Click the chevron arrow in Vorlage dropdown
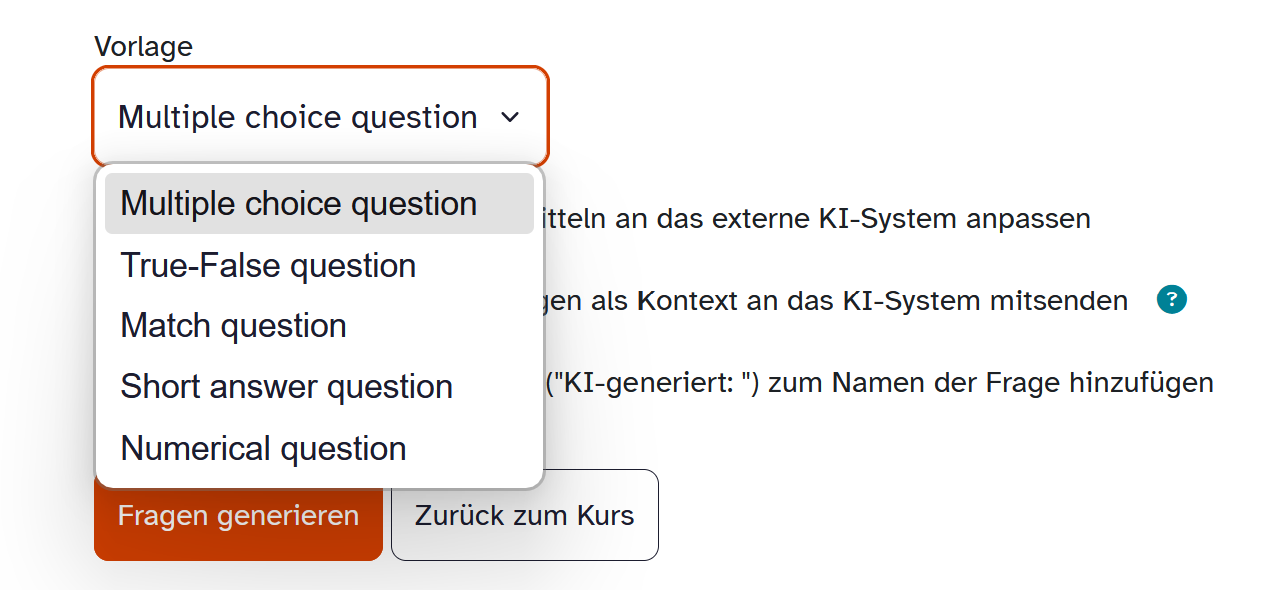The image size is (1275, 590). (510, 118)
